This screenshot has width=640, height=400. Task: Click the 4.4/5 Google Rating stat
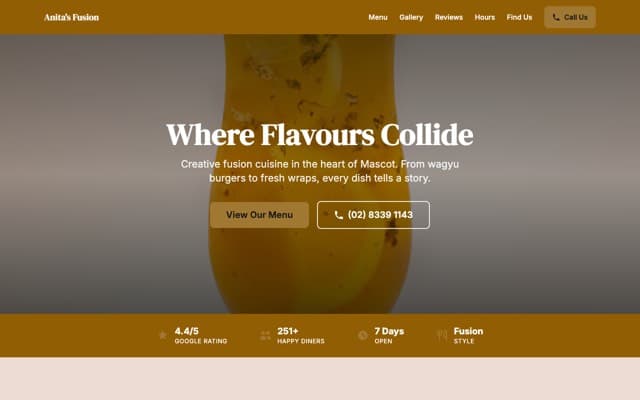click(x=193, y=336)
